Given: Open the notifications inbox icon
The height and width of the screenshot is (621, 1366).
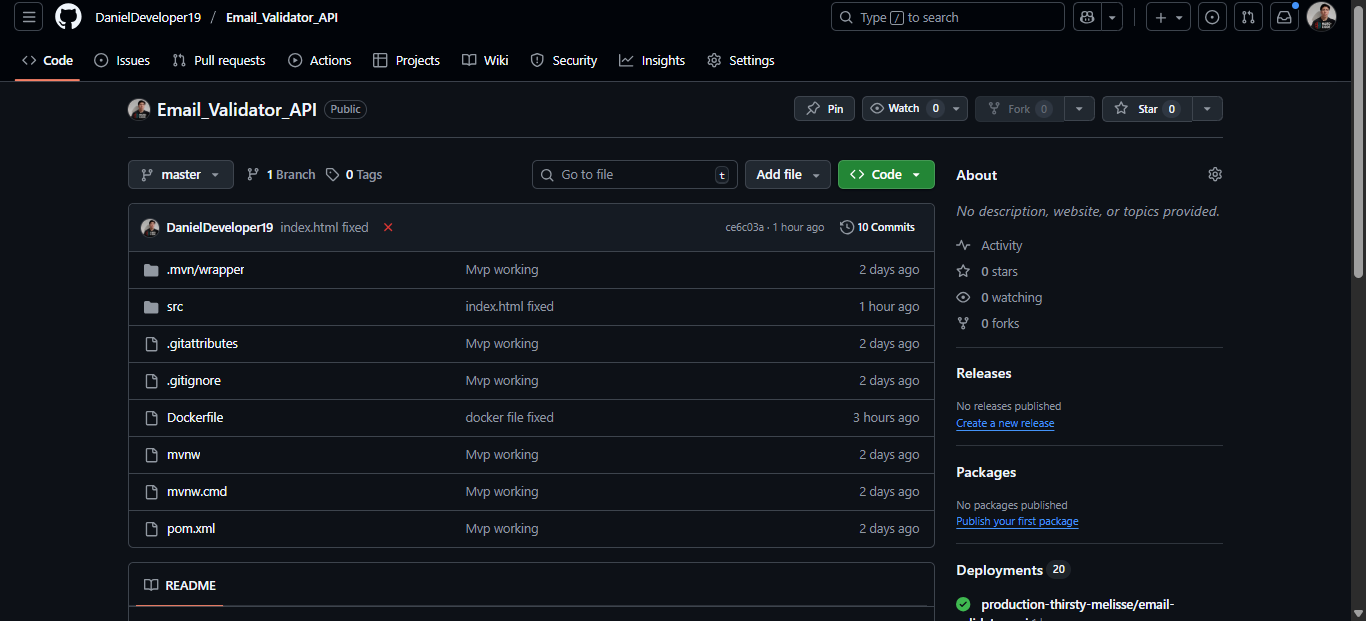Looking at the screenshot, I should coord(1284,16).
